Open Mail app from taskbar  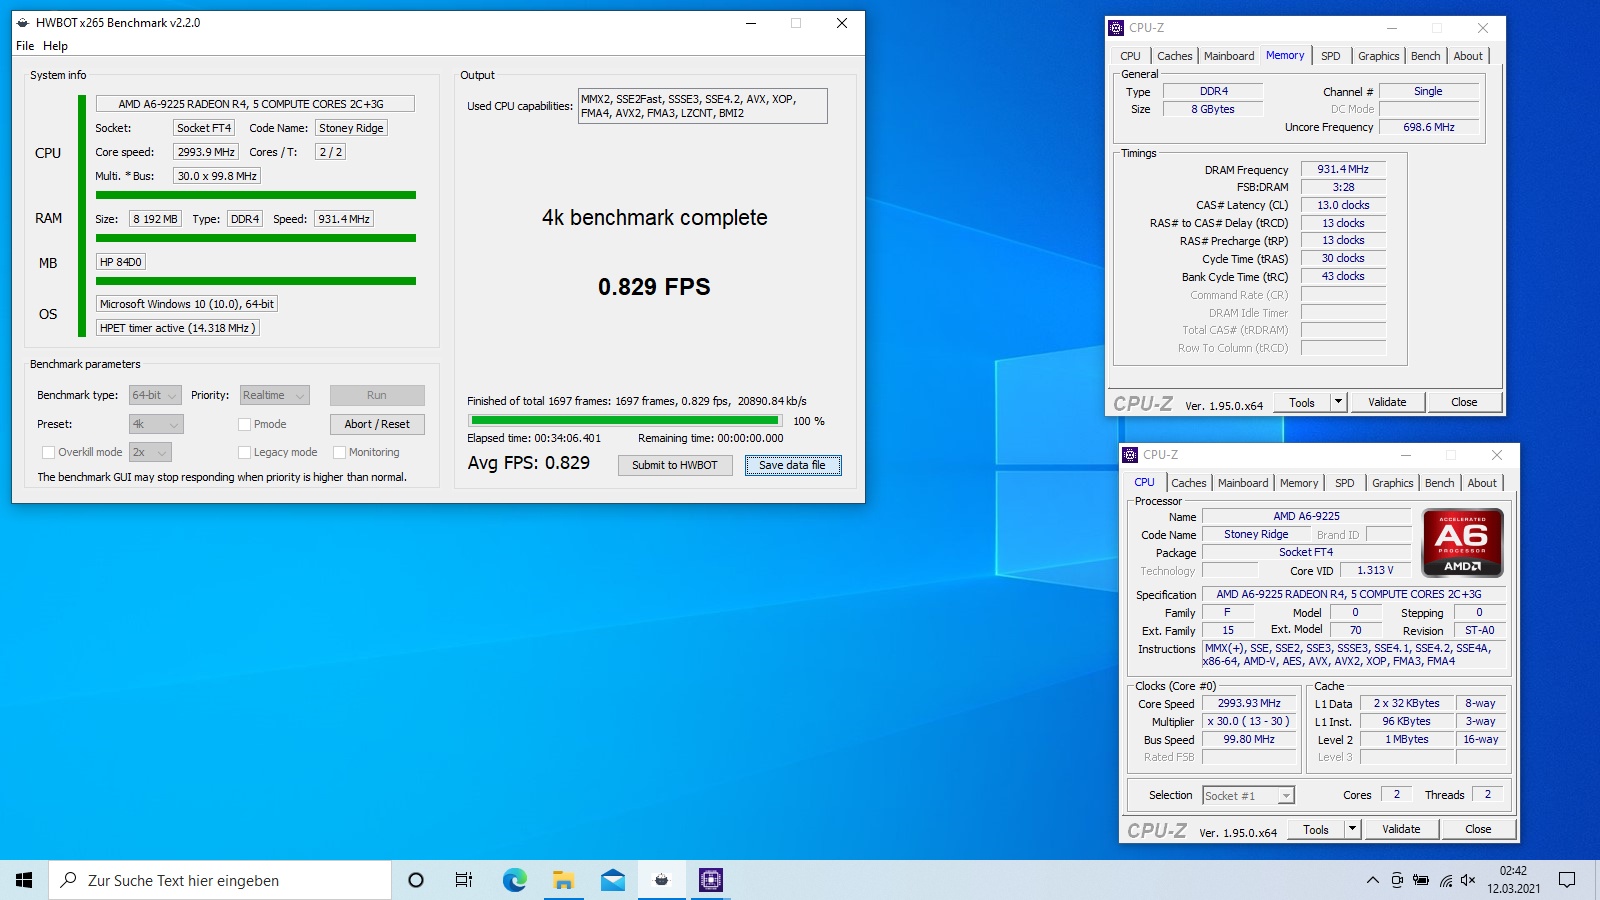pyautogui.click(x=612, y=880)
